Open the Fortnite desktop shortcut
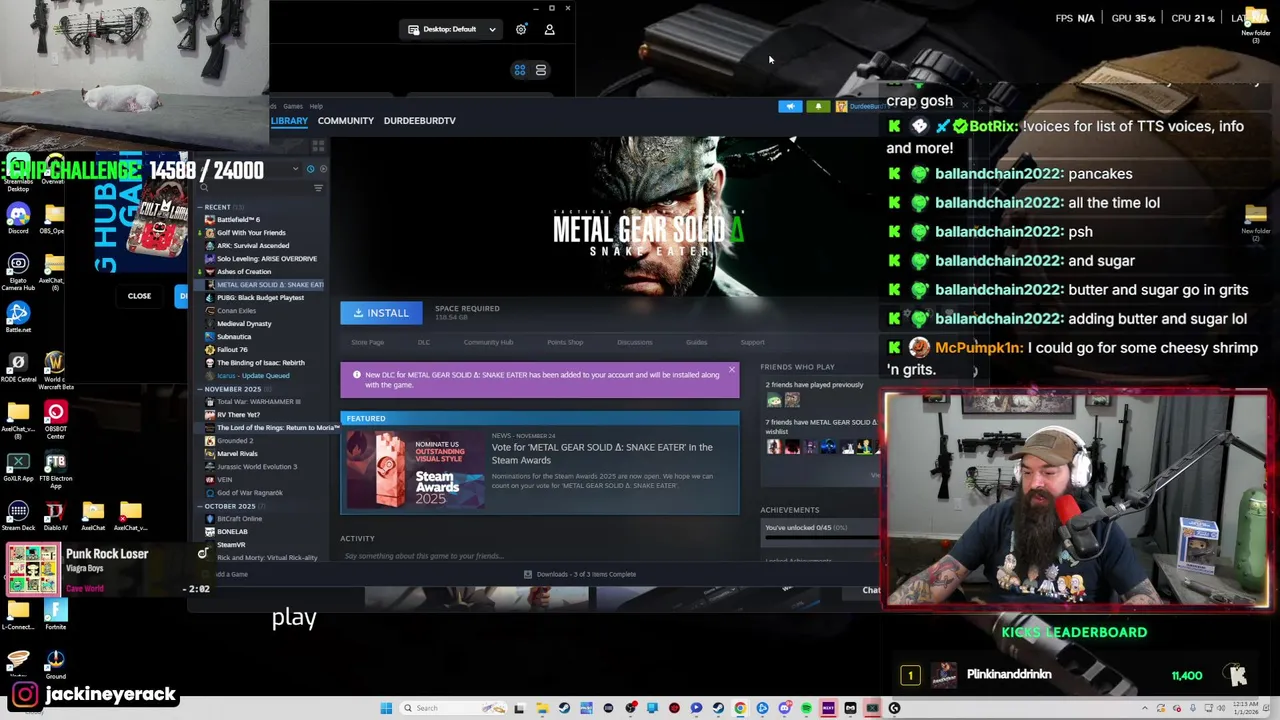This screenshot has height=720, width=1280. click(55, 613)
